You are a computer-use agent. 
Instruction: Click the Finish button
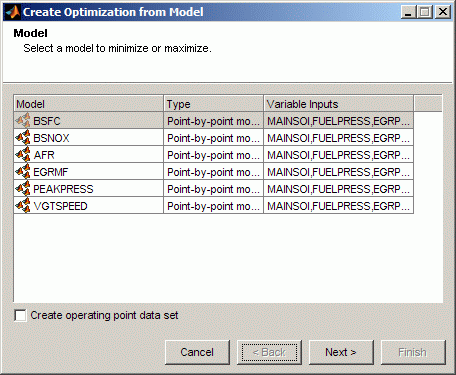(x=413, y=352)
